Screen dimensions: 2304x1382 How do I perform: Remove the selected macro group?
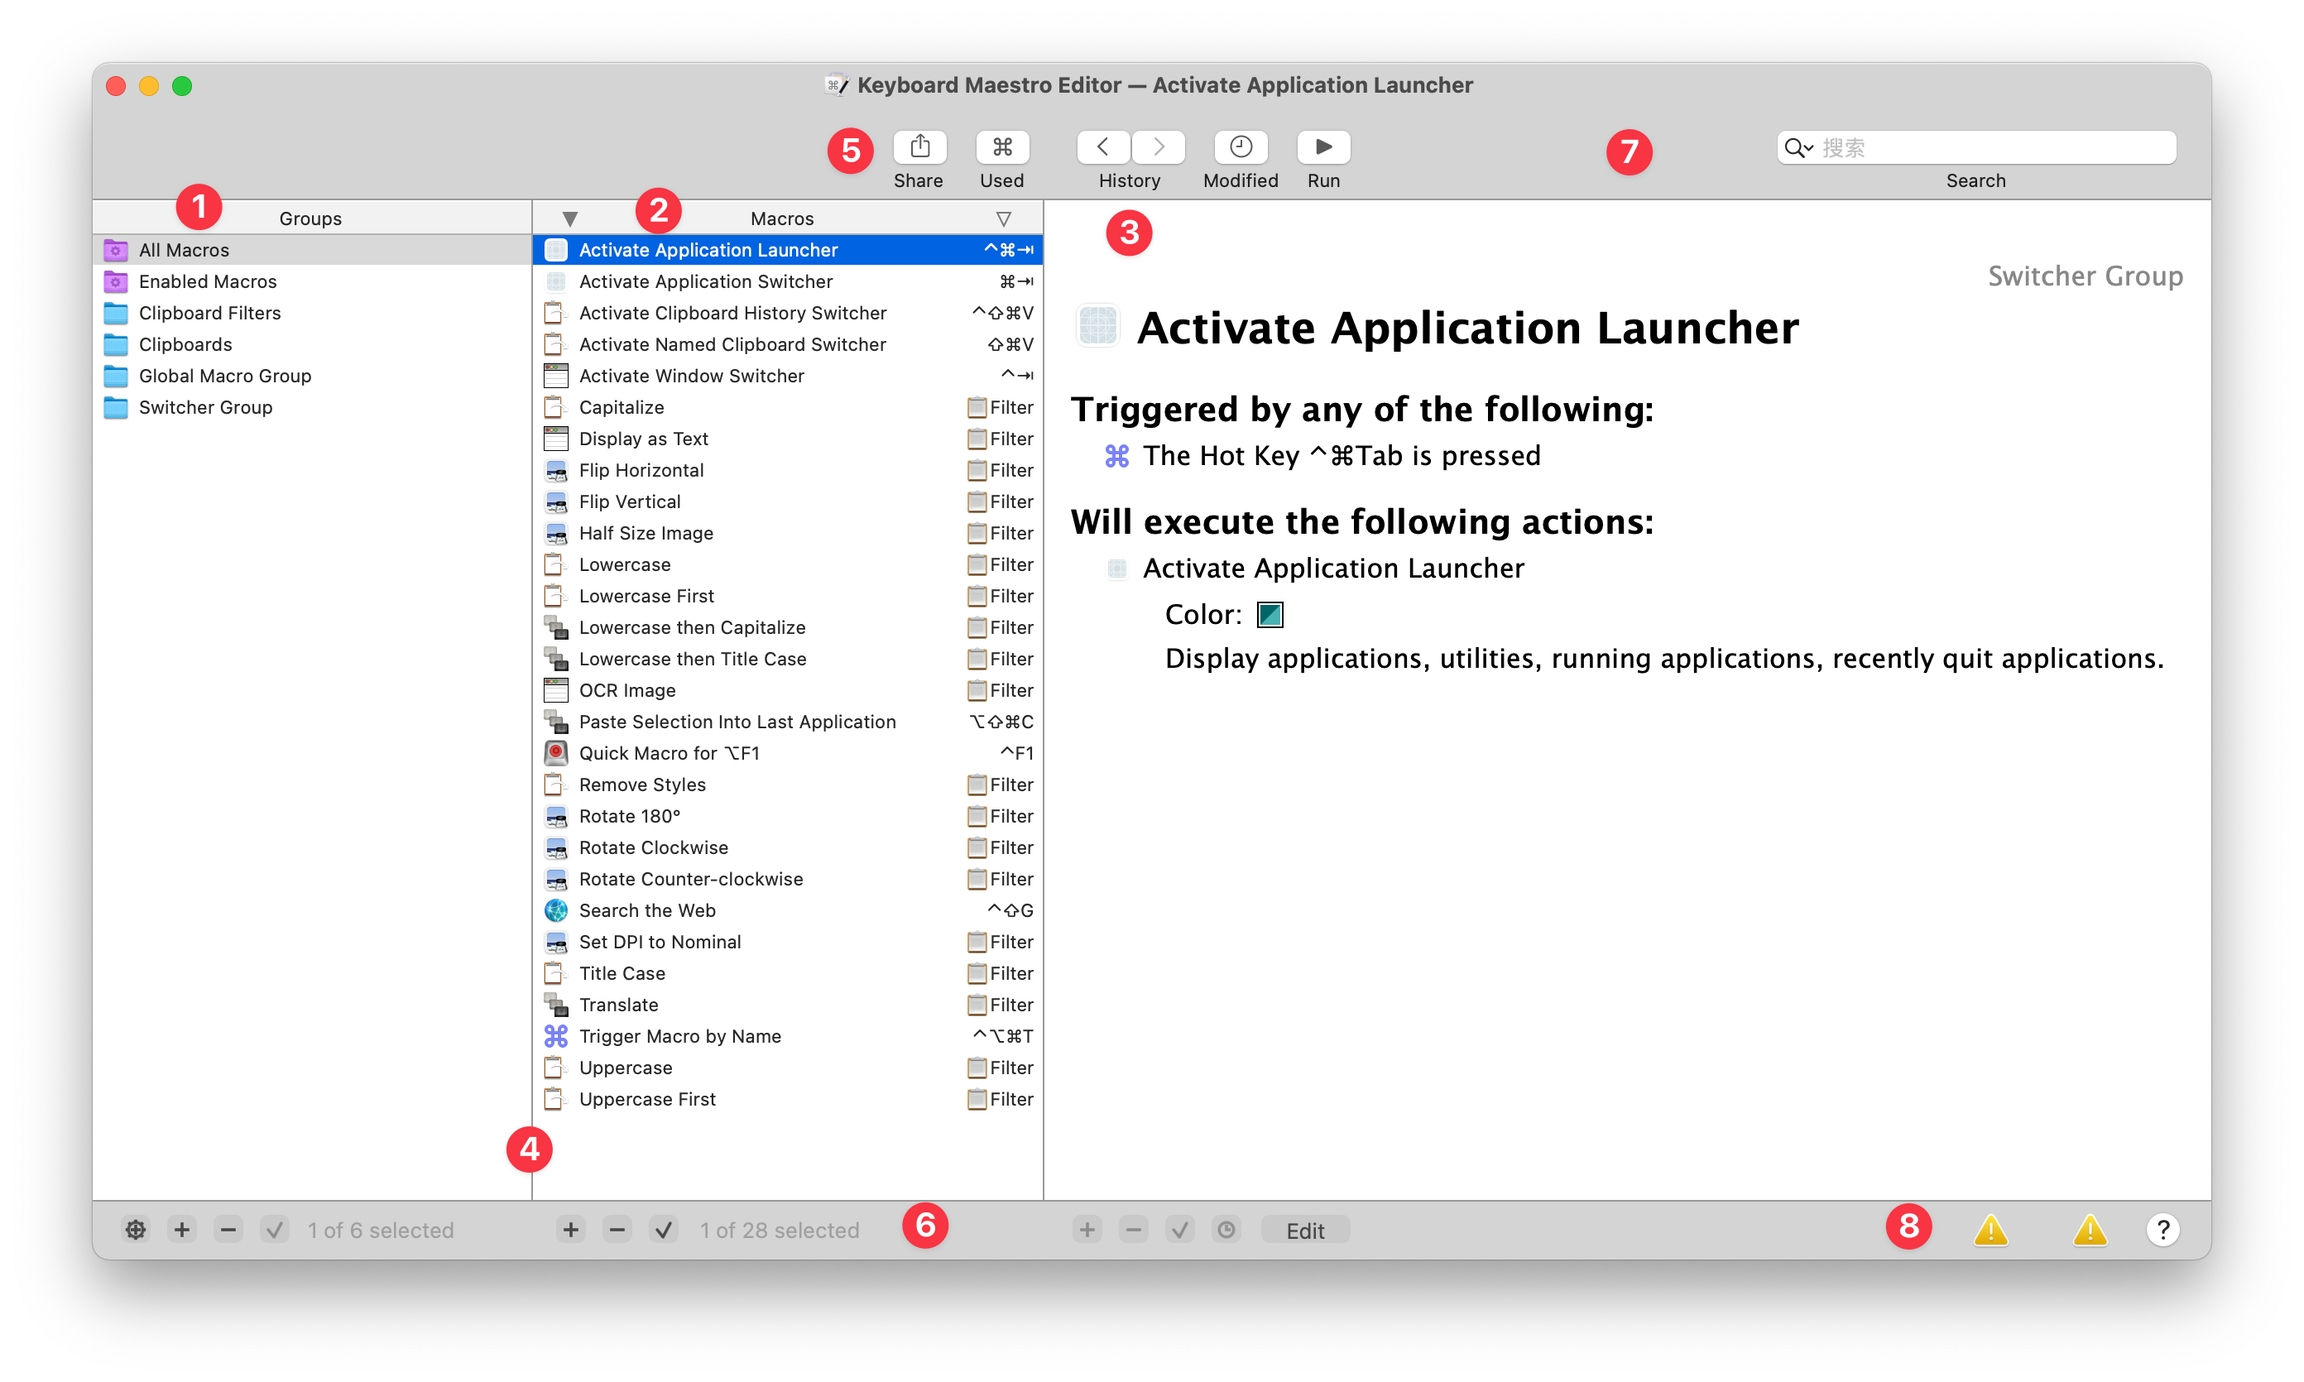[x=228, y=1229]
